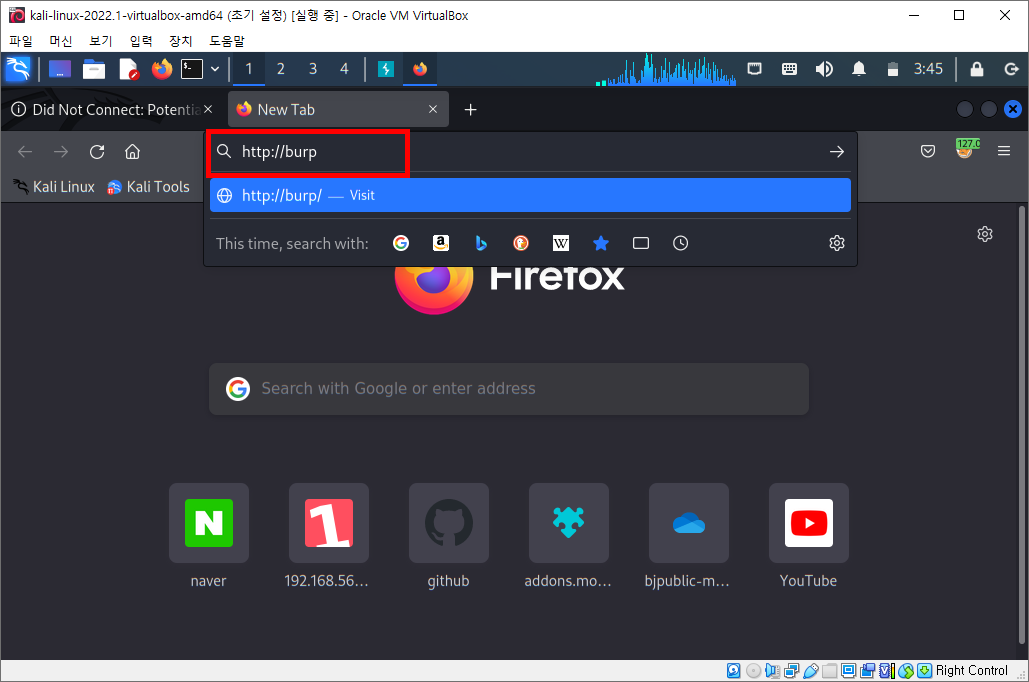This screenshot has width=1029, height=682.
Task: Click Firefox page vertical scrollbar
Action: [x=1021, y=425]
